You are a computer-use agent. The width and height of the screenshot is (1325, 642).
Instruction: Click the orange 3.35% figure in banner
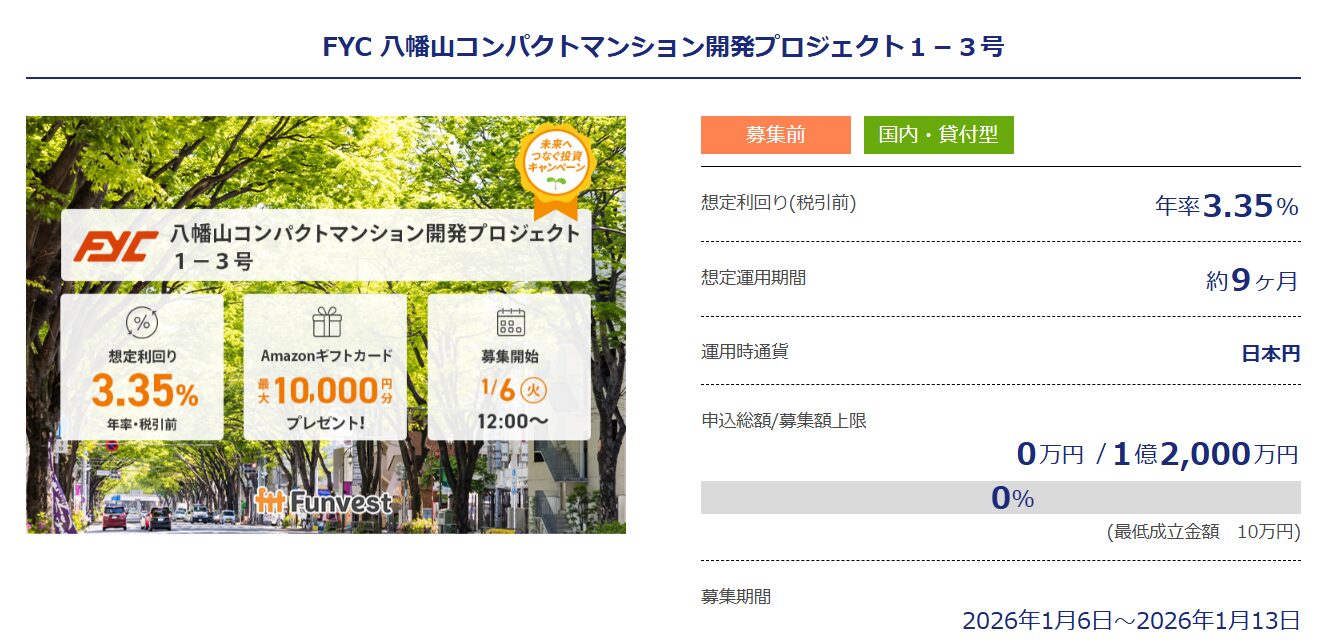click(x=144, y=391)
